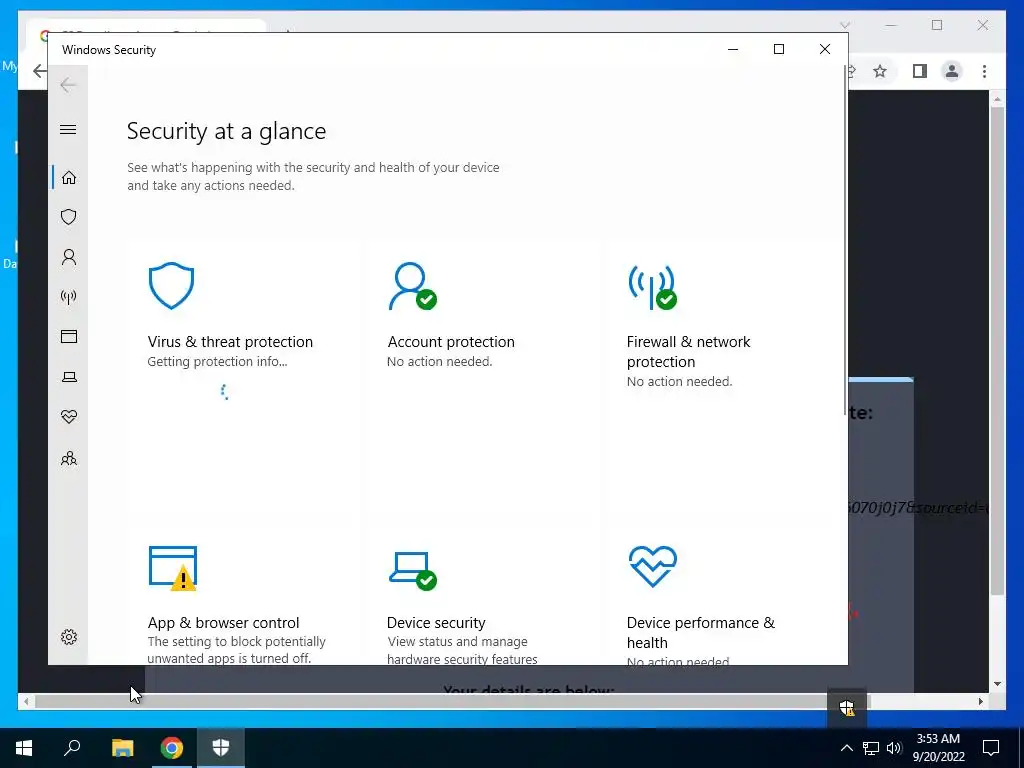Expand the hamburger navigation menu
Screen dimensions: 1024x768
pos(68,129)
